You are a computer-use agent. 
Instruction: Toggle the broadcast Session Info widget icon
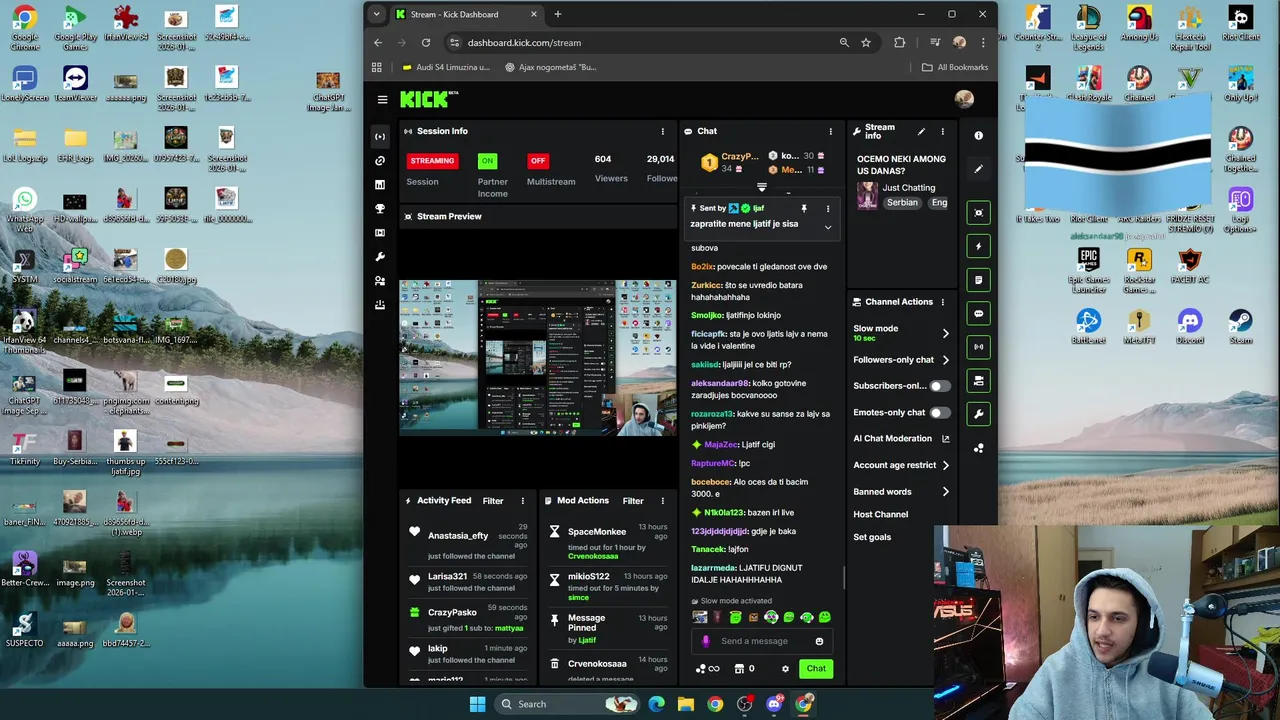click(x=978, y=347)
